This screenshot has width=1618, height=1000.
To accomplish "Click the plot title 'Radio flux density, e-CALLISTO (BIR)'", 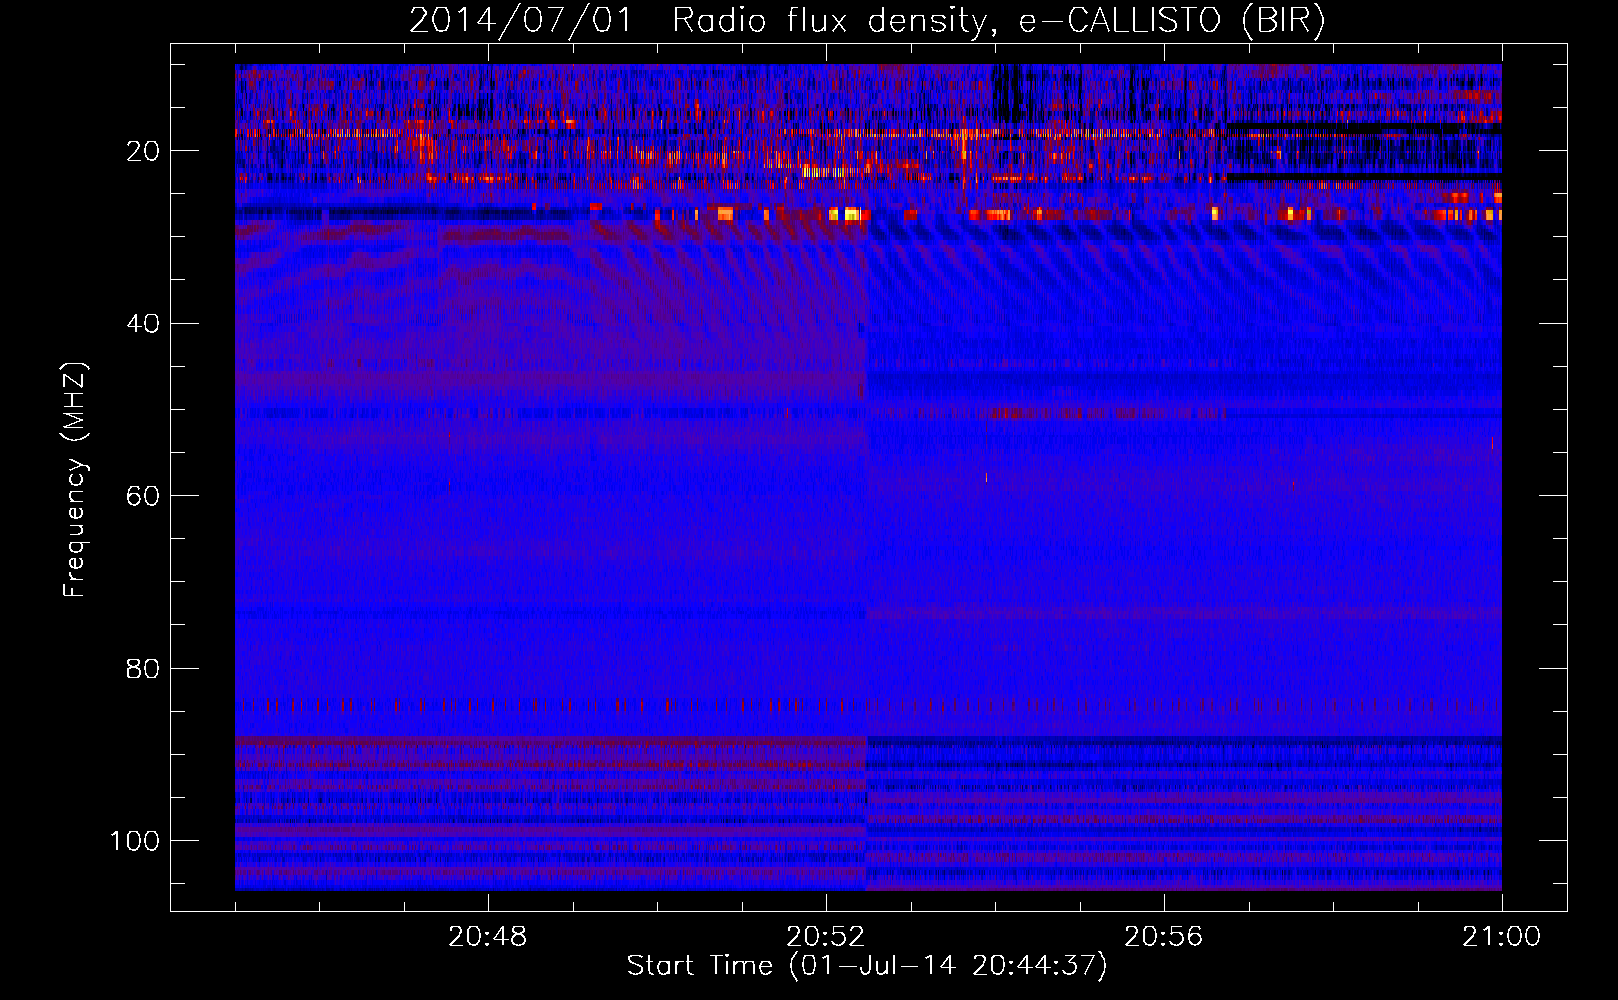I will click(998, 21).
